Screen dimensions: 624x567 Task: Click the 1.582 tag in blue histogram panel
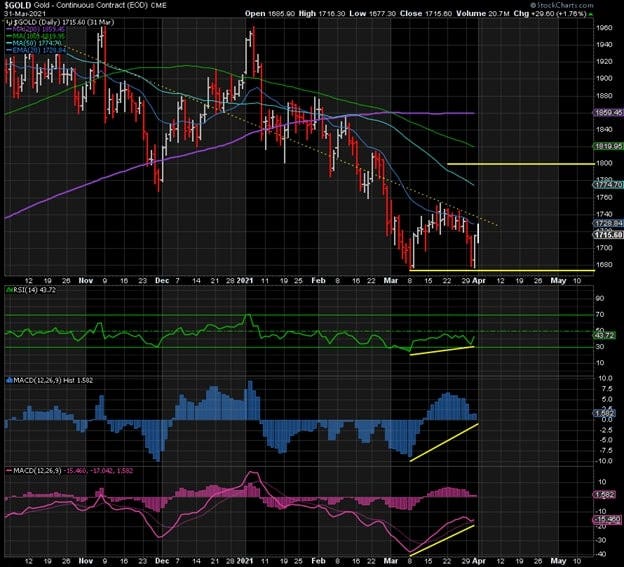pyautogui.click(x=605, y=413)
